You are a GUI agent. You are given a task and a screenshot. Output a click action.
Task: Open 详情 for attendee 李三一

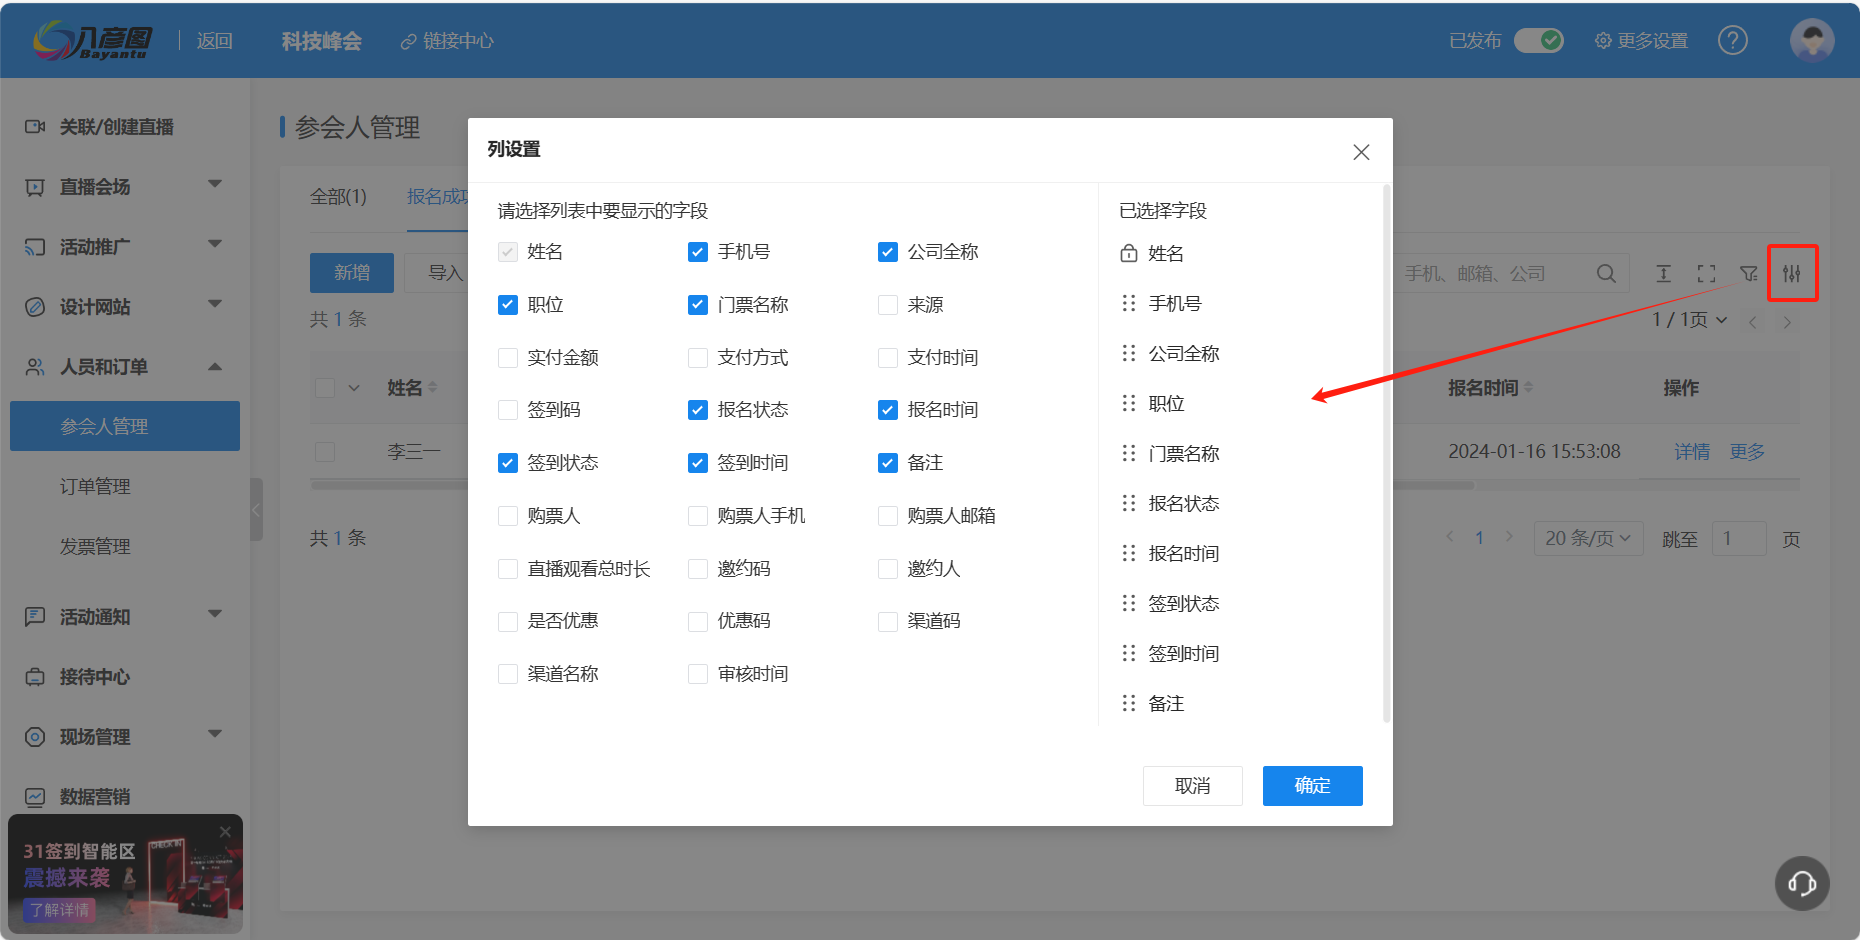pyautogui.click(x=1692, y=451)
